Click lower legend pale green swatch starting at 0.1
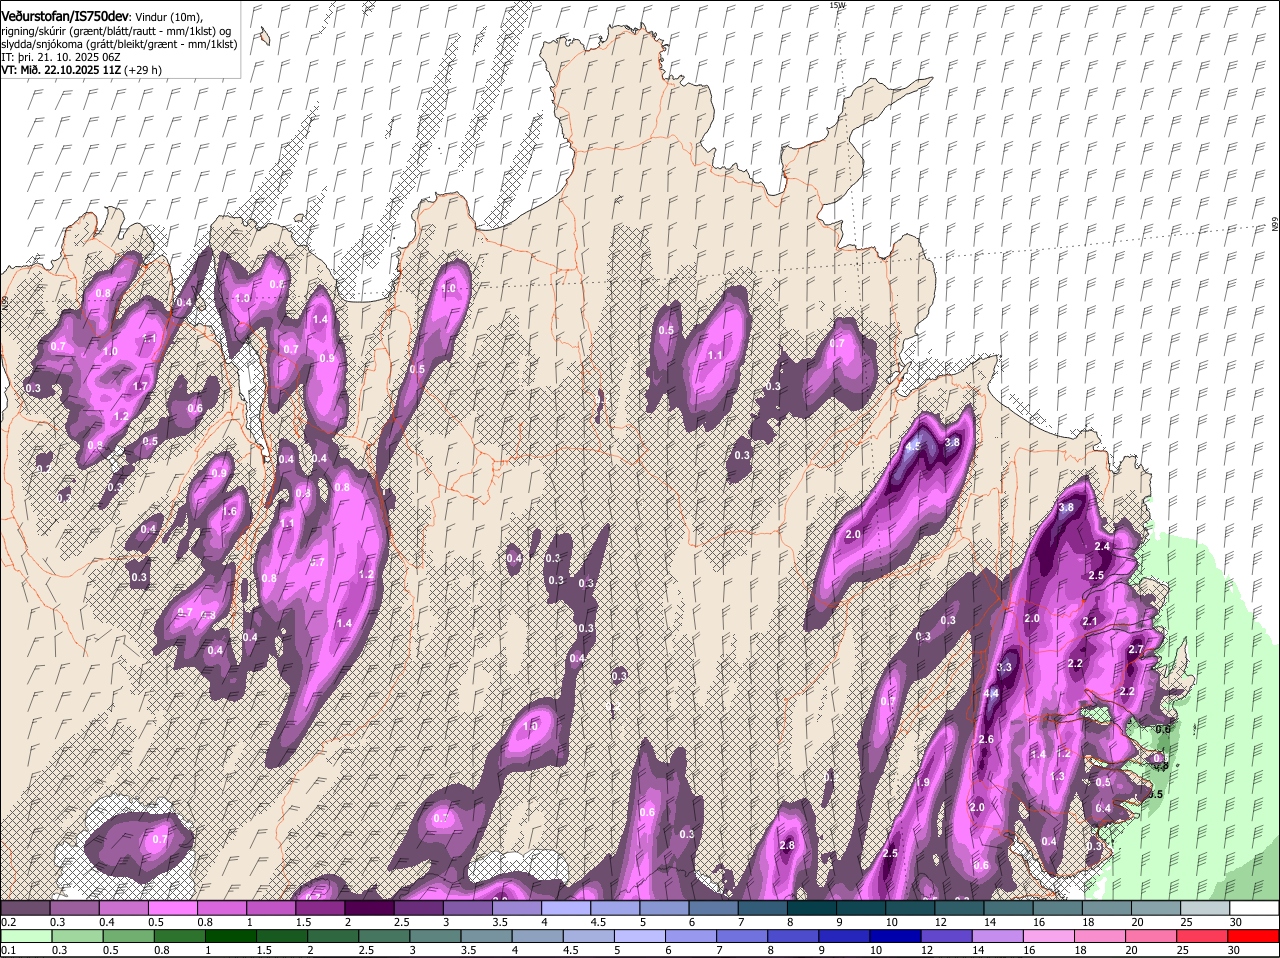Image resolution: width=1280 pixels, height=958 pixels. point(25,936)
